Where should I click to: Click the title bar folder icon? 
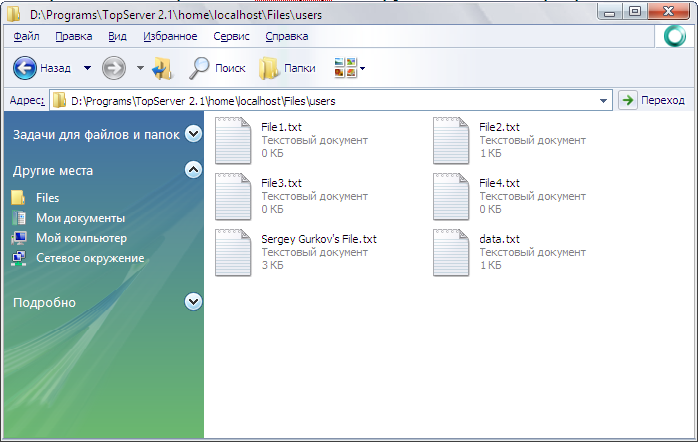pyautogui.click(x=13, y=14)
